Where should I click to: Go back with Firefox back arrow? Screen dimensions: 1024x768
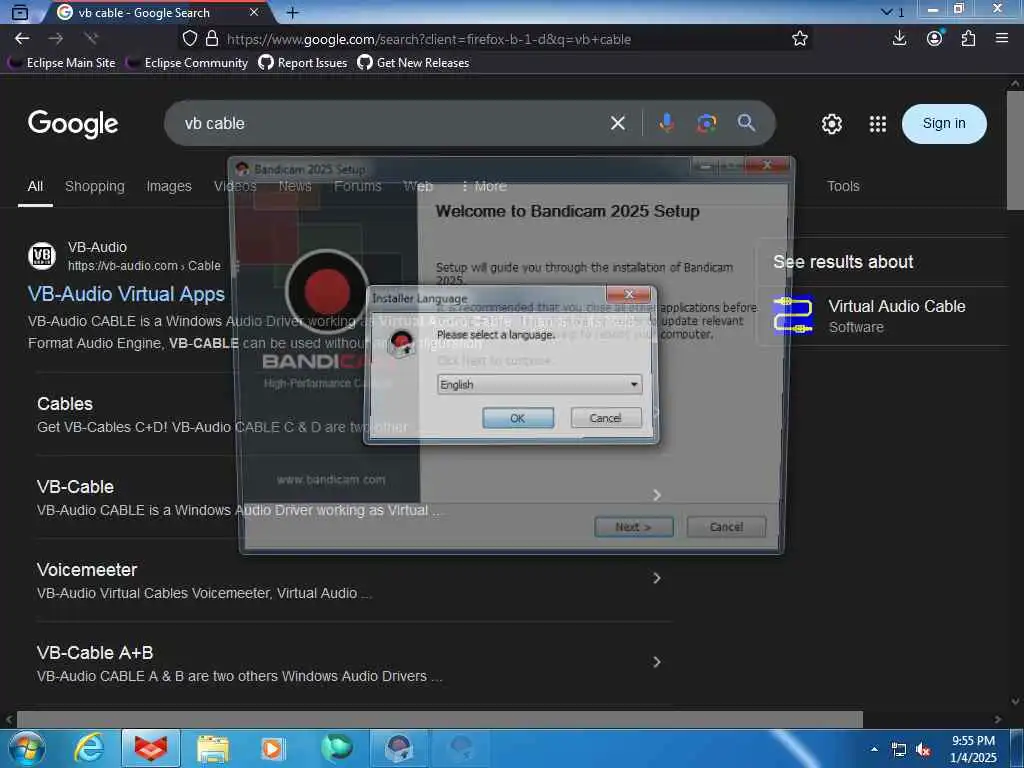(x=22, y=39)
